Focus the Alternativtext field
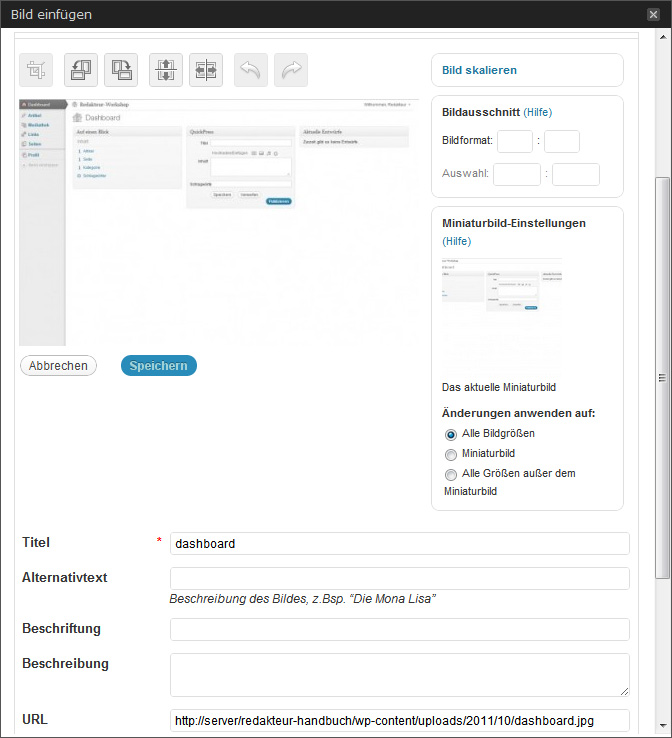This screenshot has width=672, height=738. coord(399,578)
